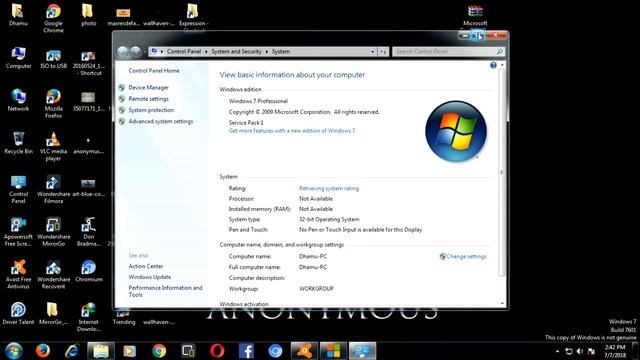The width and height of the screenshot is (640, 360).
Task: Click the Wondershare Filmora desktop icon
Action: coord(53,189)
